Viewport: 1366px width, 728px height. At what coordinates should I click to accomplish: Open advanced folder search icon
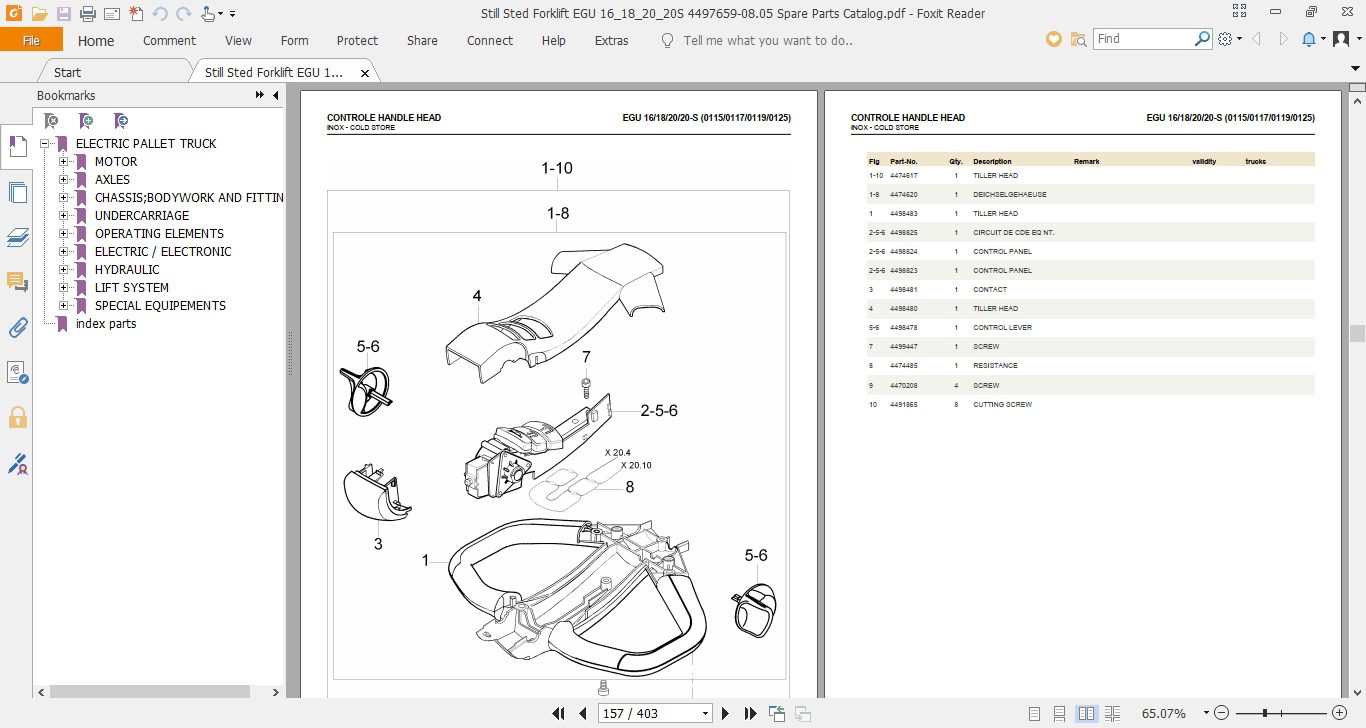coord(1078,39)
